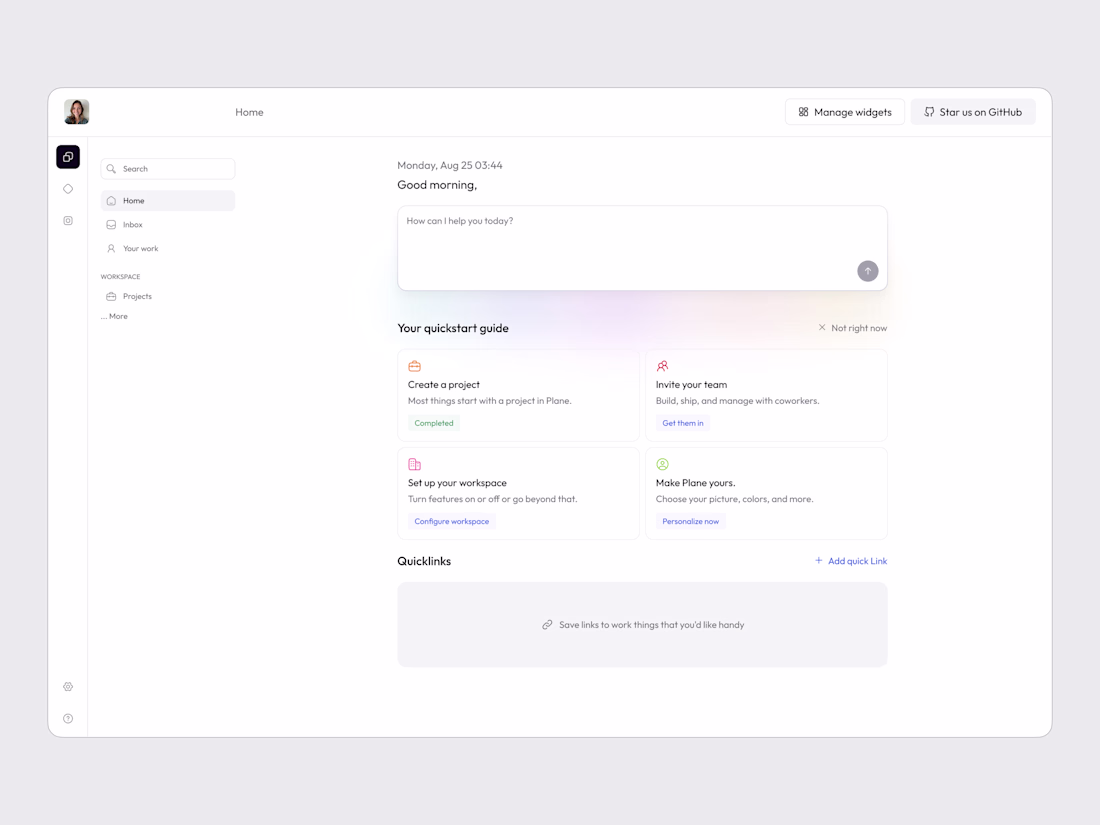Click the 'Save links to work things' empty area
The image size is (1100, 825).
pyautogui.click(x=642, y=624)
